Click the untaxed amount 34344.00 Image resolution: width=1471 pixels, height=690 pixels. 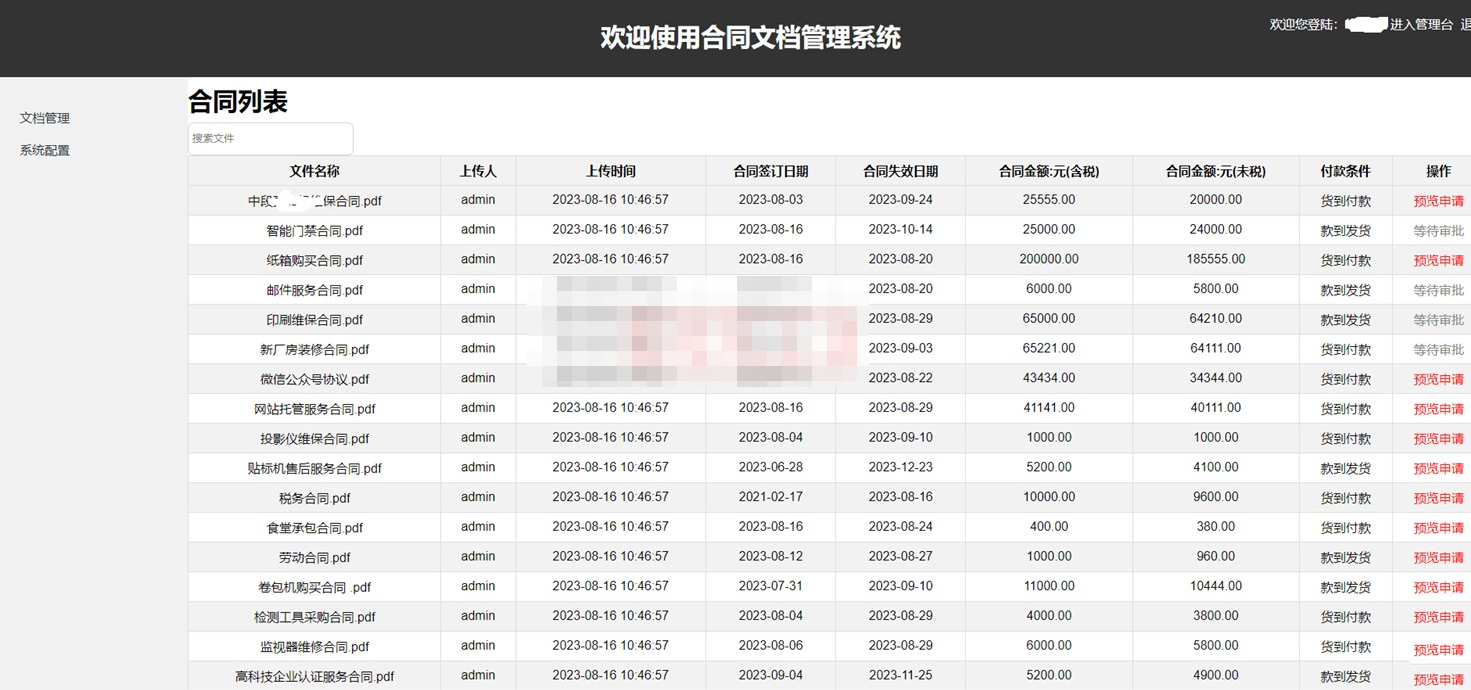(1215, 378)
